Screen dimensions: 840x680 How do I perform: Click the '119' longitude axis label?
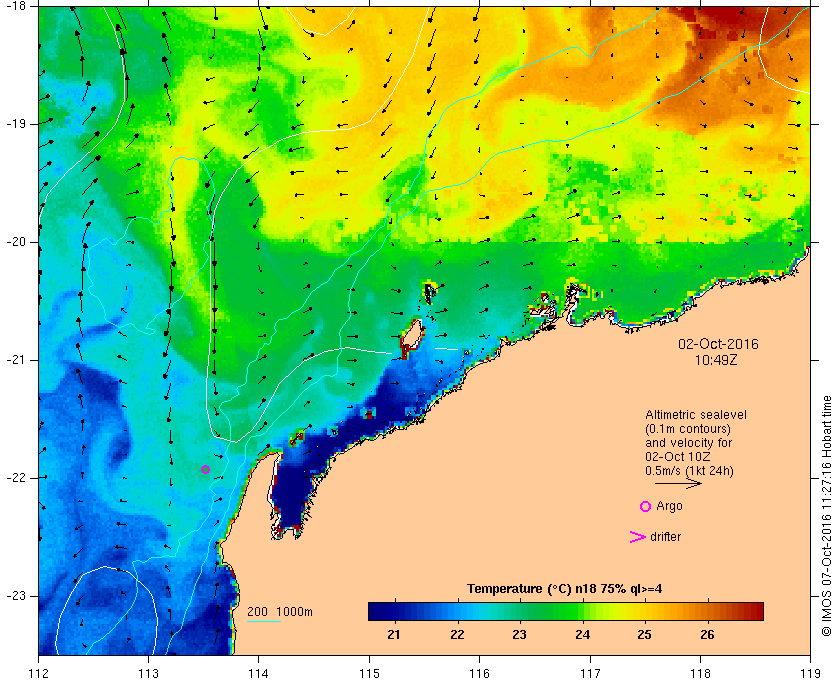[811, 673]
